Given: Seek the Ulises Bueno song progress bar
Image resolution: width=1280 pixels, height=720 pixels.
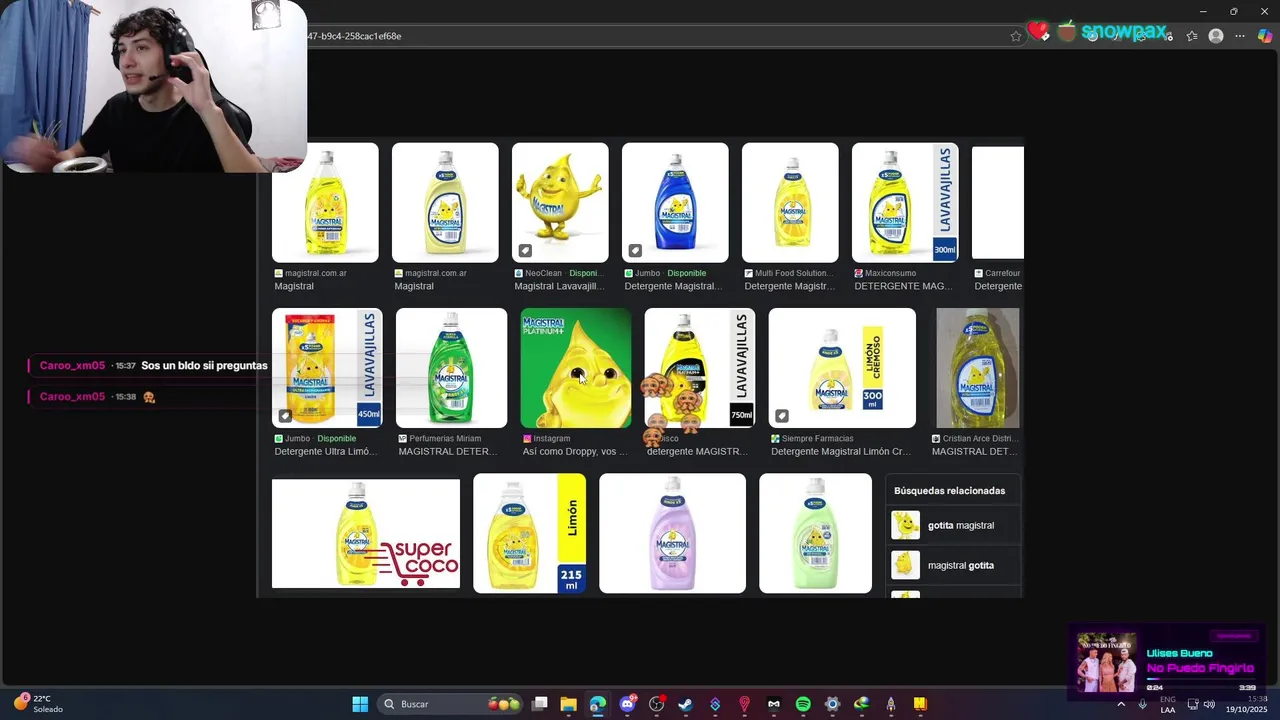Looking at the screenshot, I should (1201, 680).
